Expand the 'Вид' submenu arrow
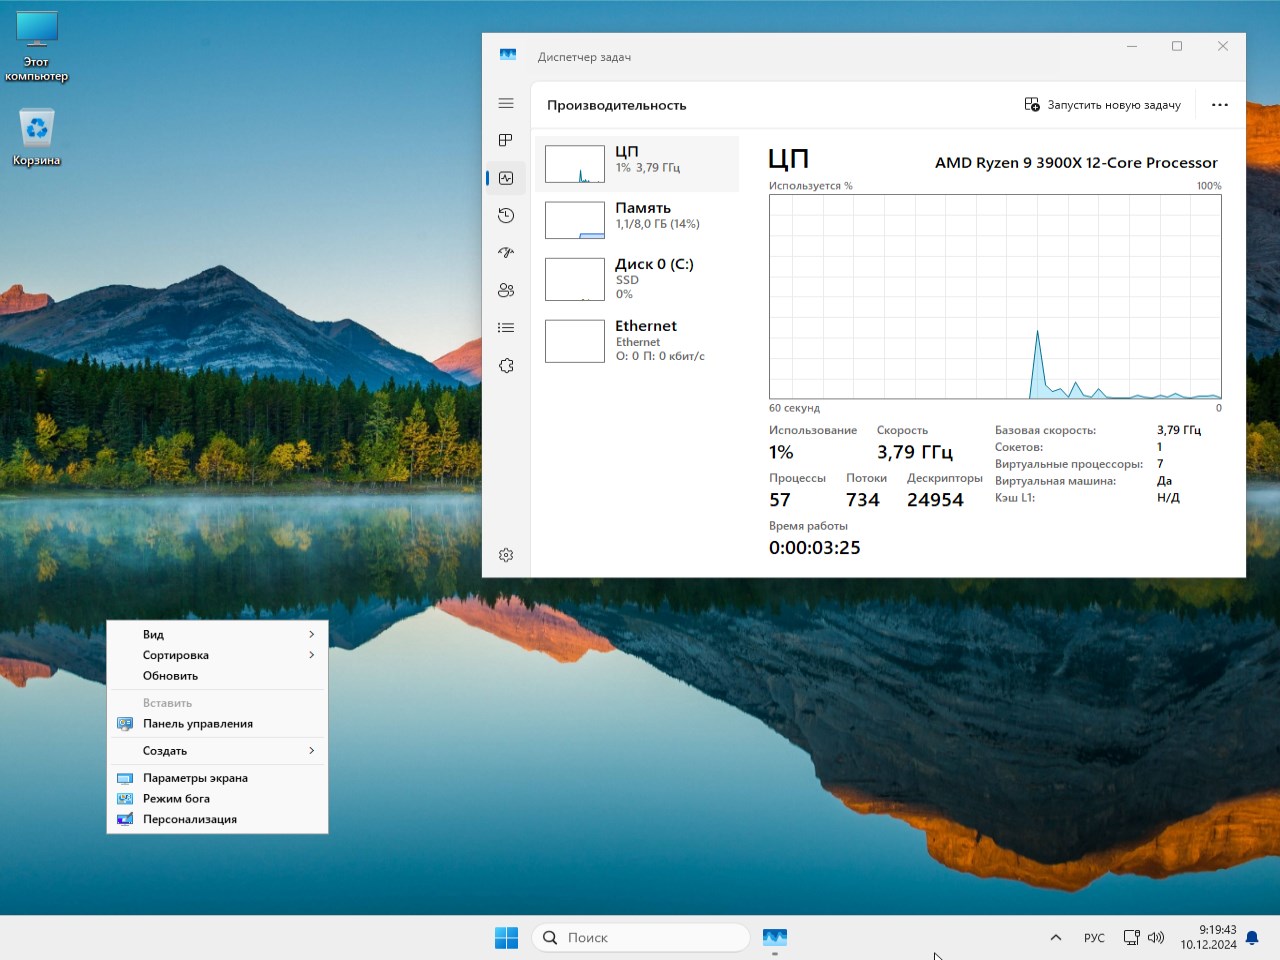Screen dimensions: 1280x960 (x=312, y=634)
